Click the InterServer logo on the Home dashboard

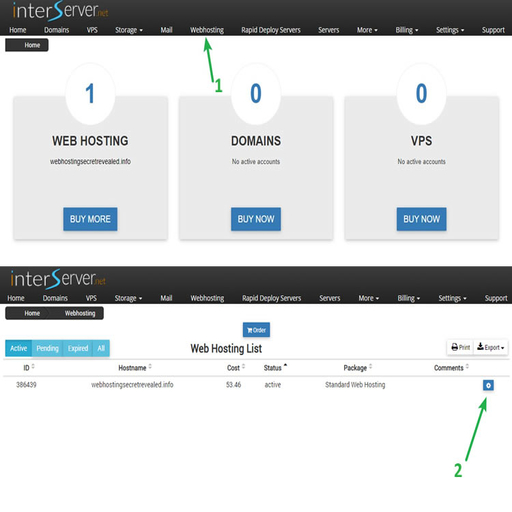click(60, 11)
